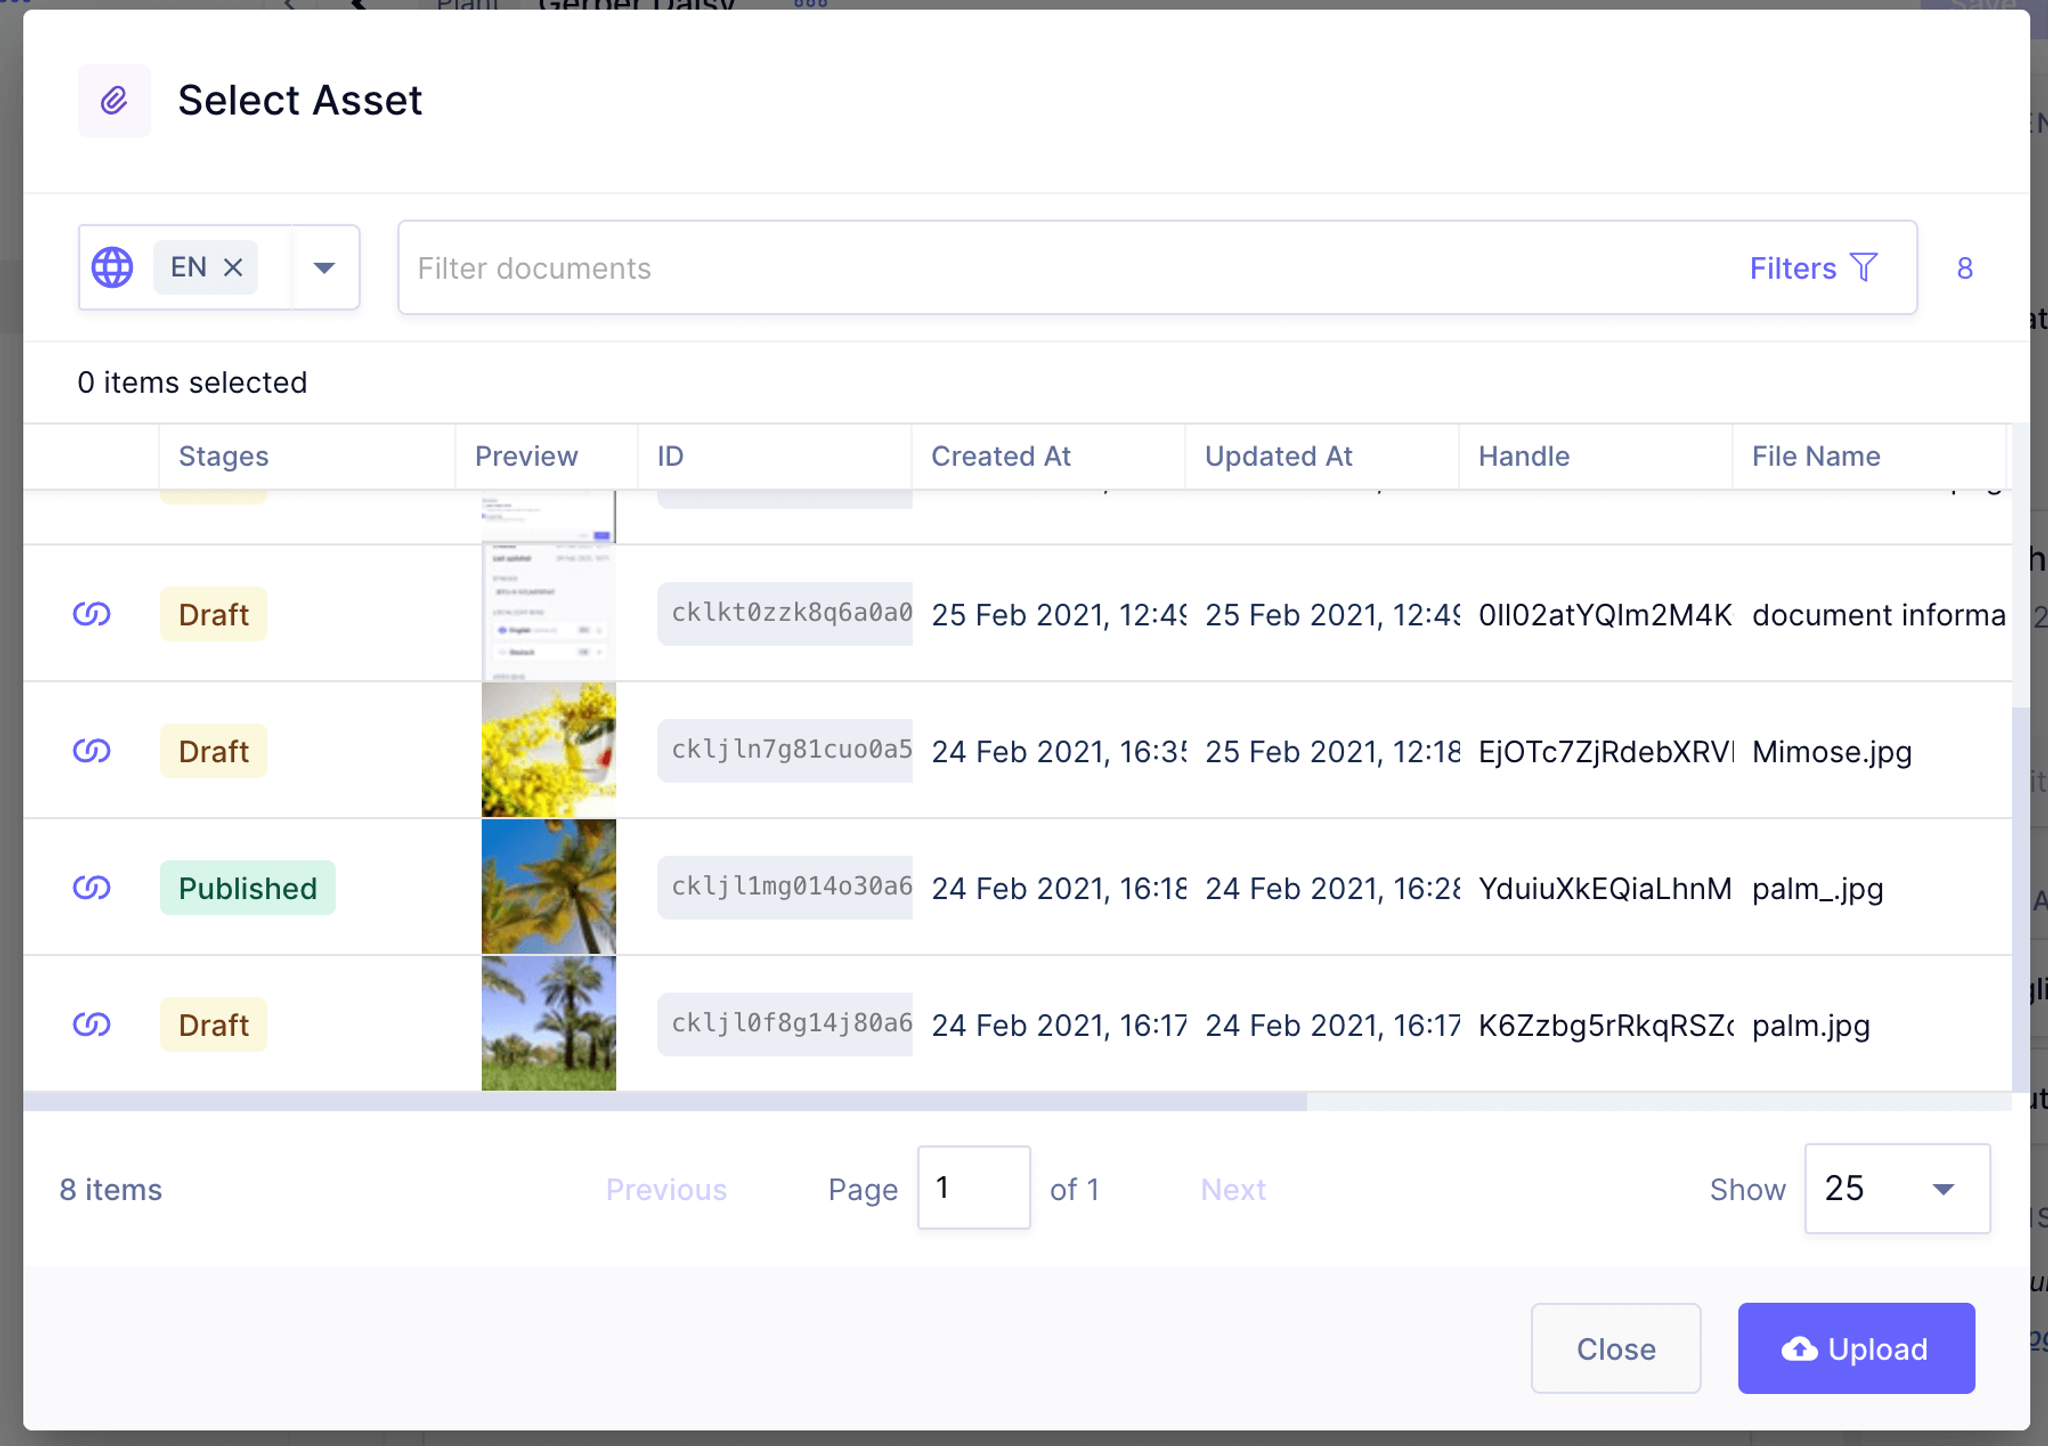Click the globe locale icon
Screen dimensions: 2048x1446
(112, 267)
